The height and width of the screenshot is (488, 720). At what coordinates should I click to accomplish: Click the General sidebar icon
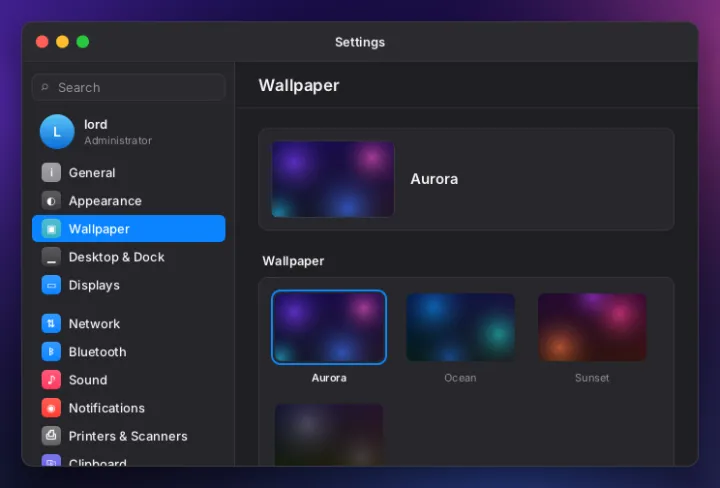point(51,173)
